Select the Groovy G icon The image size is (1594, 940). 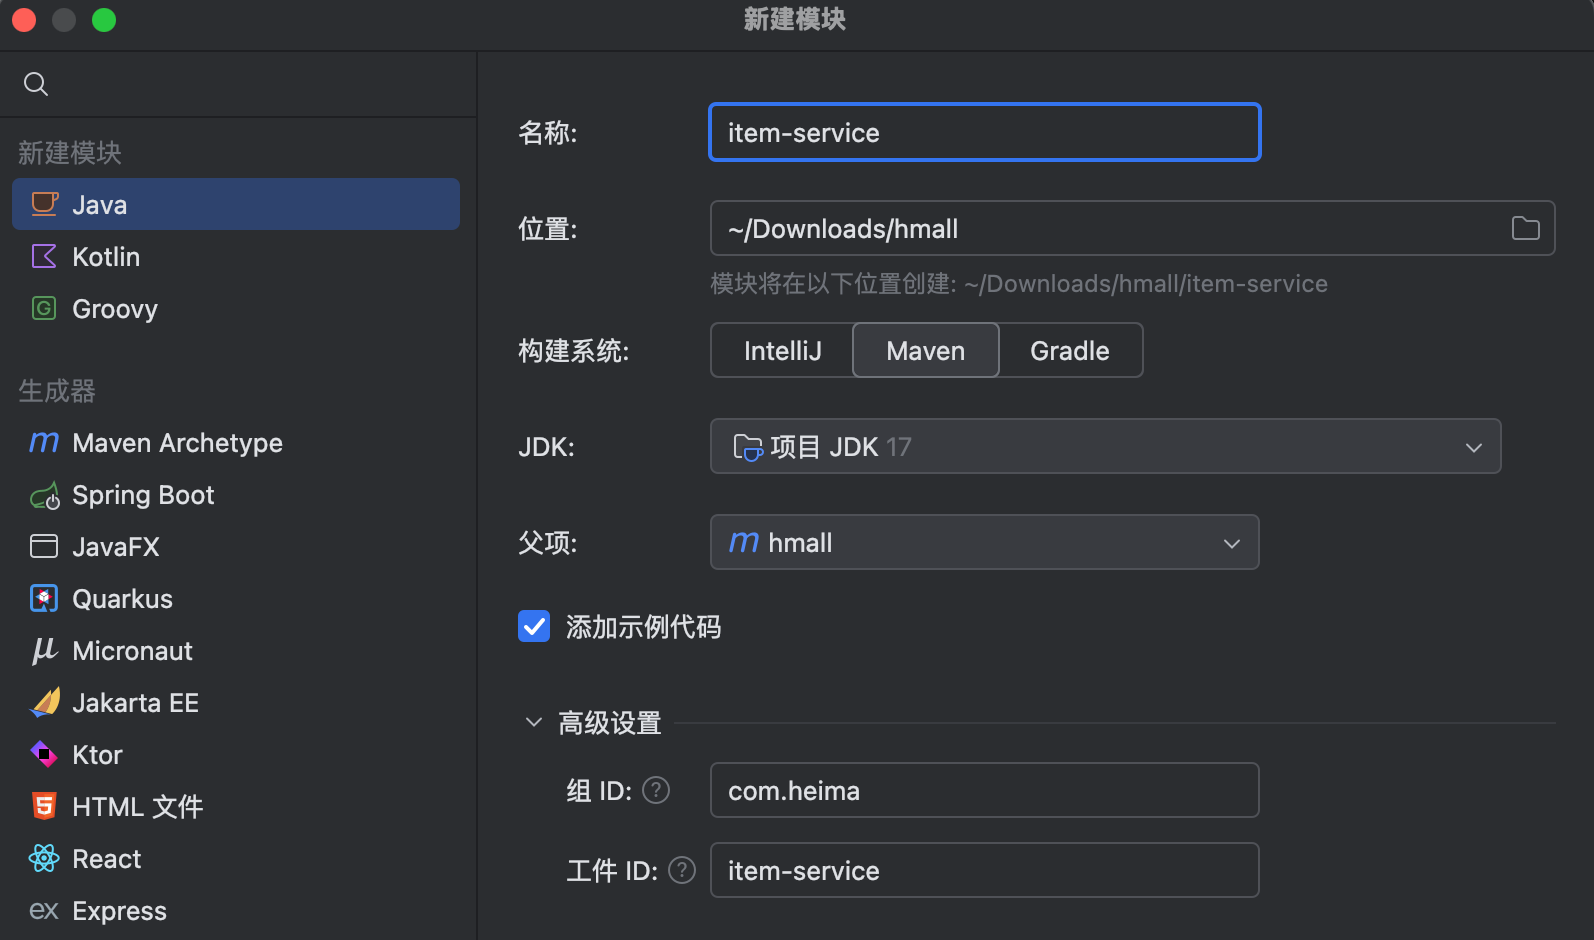click(44, 308)
